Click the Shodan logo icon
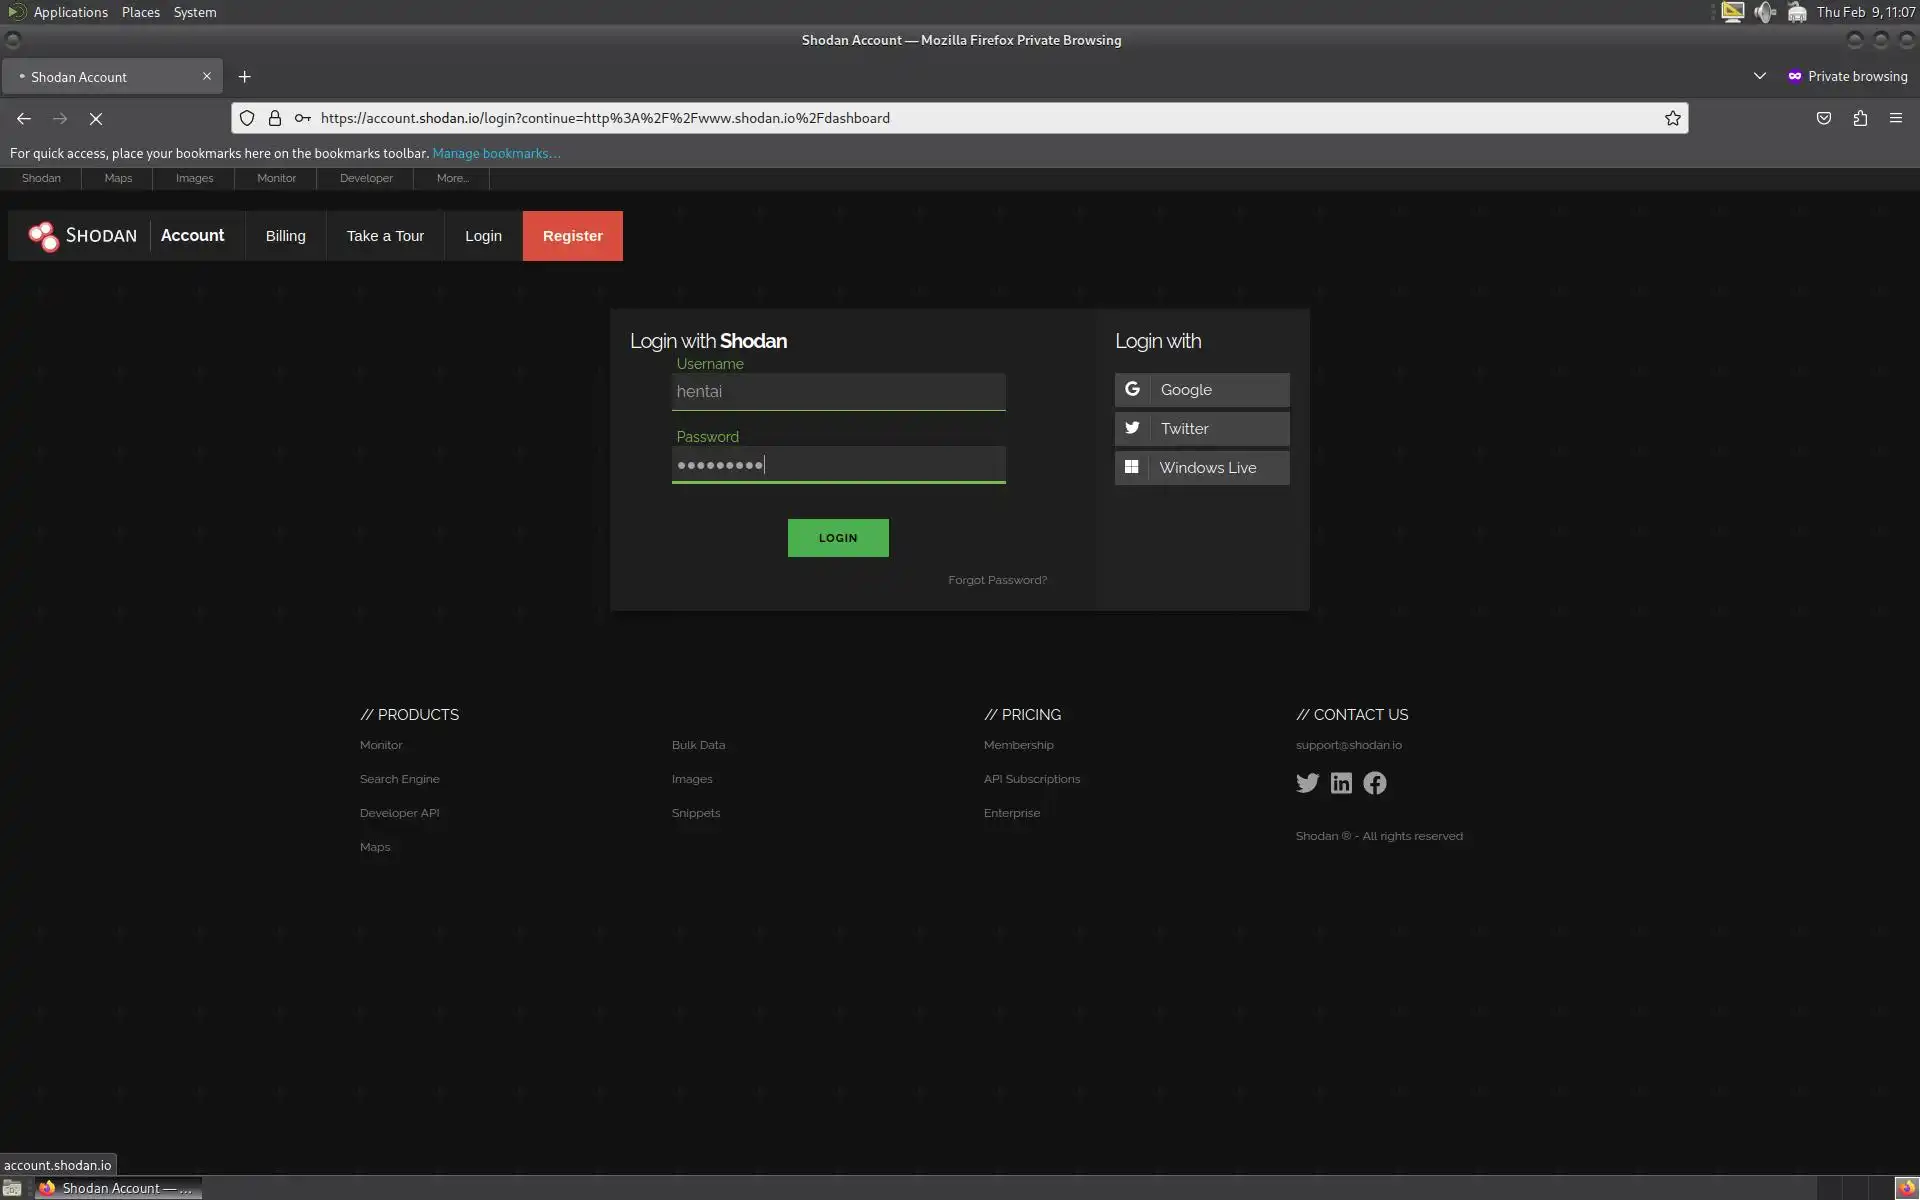 (43, 236)
